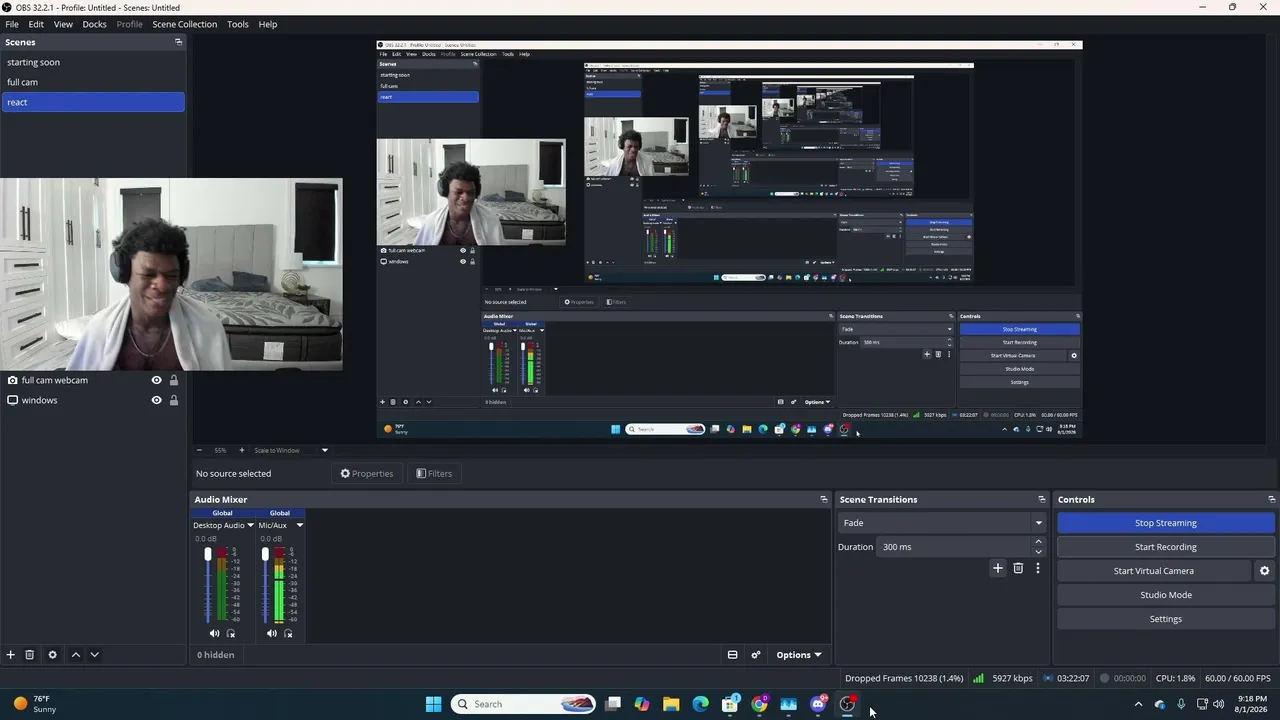Click the Windows taskbar Search box

(523, 704)
